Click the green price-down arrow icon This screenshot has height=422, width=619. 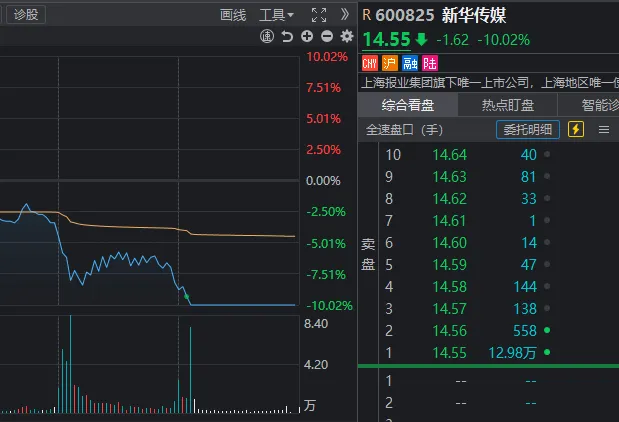(x=421, y=39)
